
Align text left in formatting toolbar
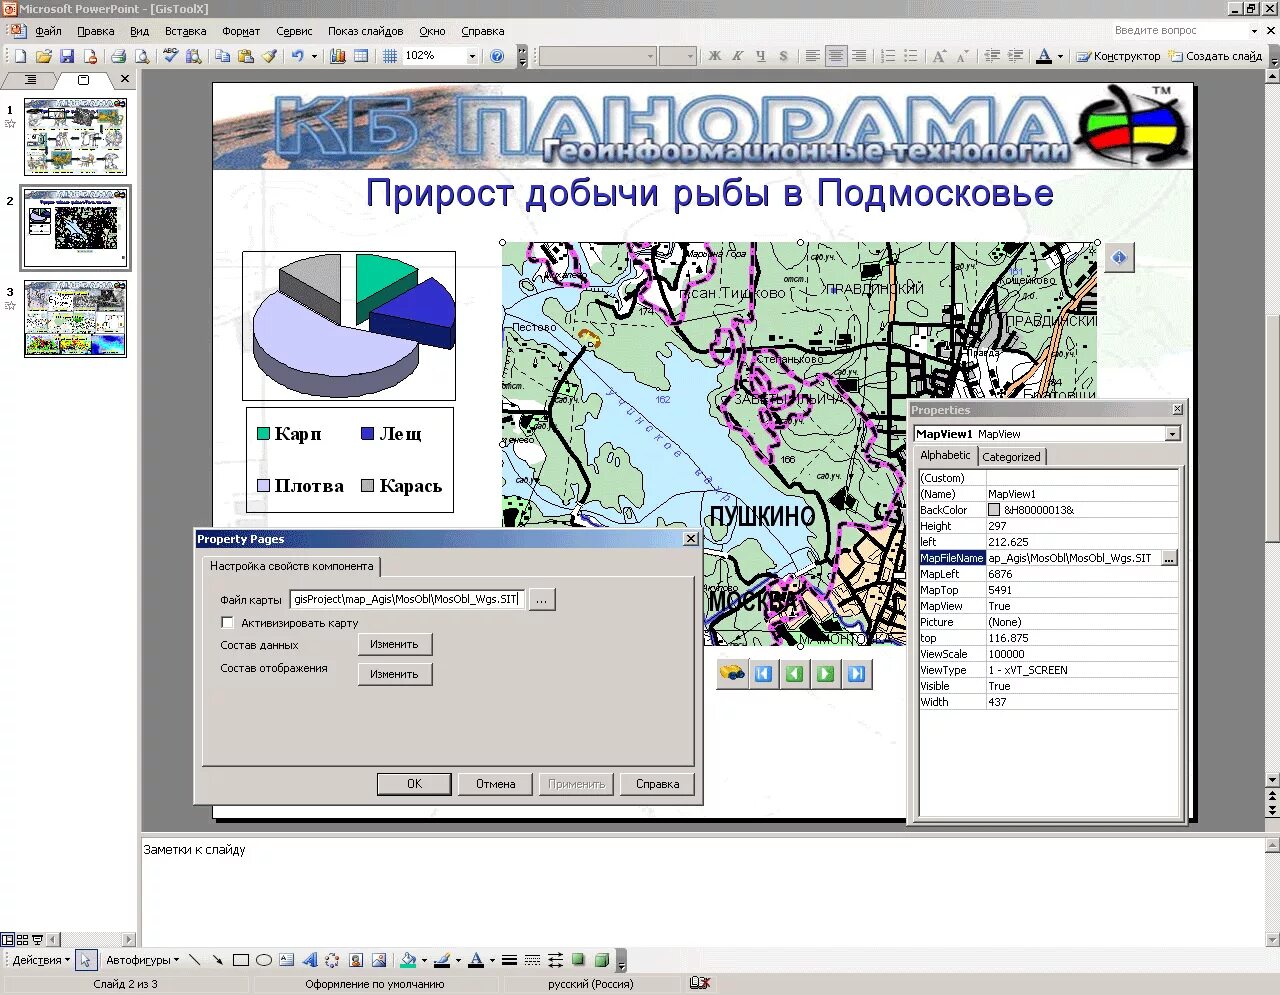coord(813,57)
